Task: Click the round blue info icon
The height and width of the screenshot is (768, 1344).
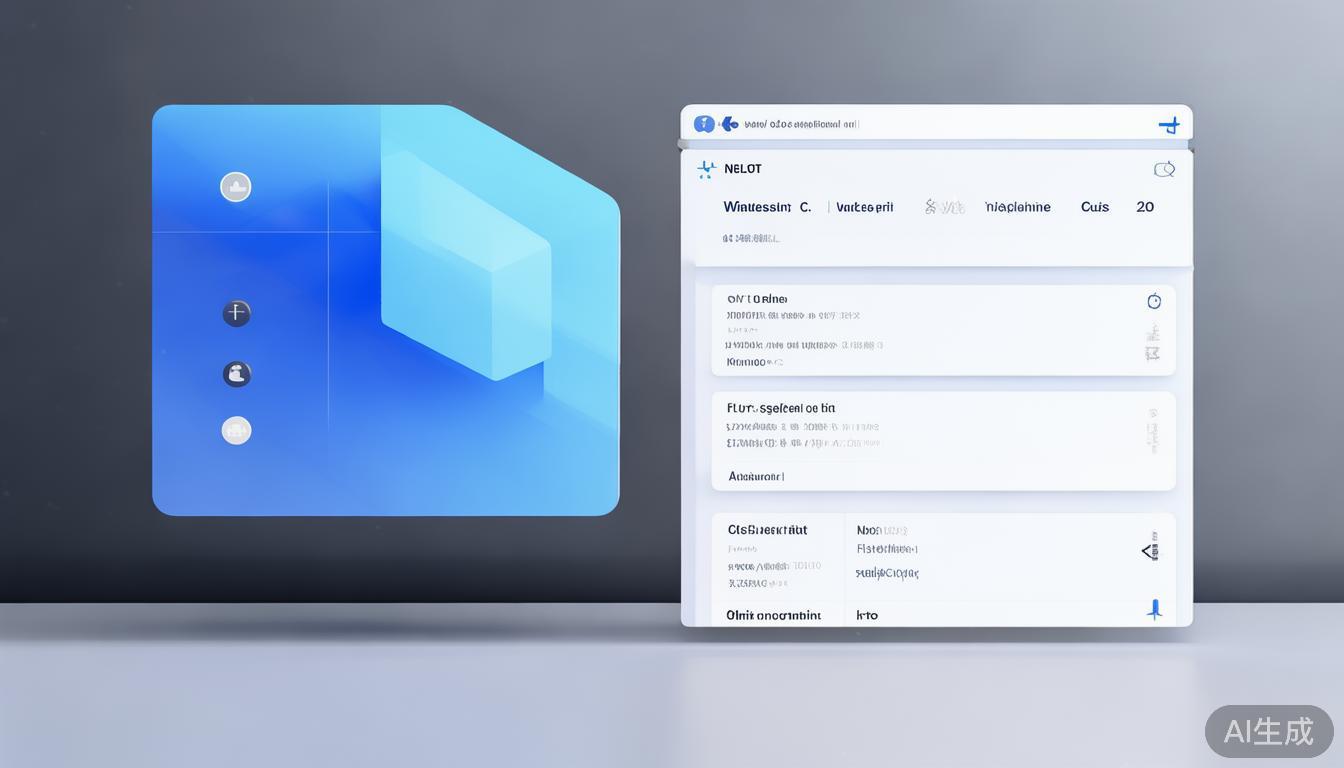Action: [704, 124]
